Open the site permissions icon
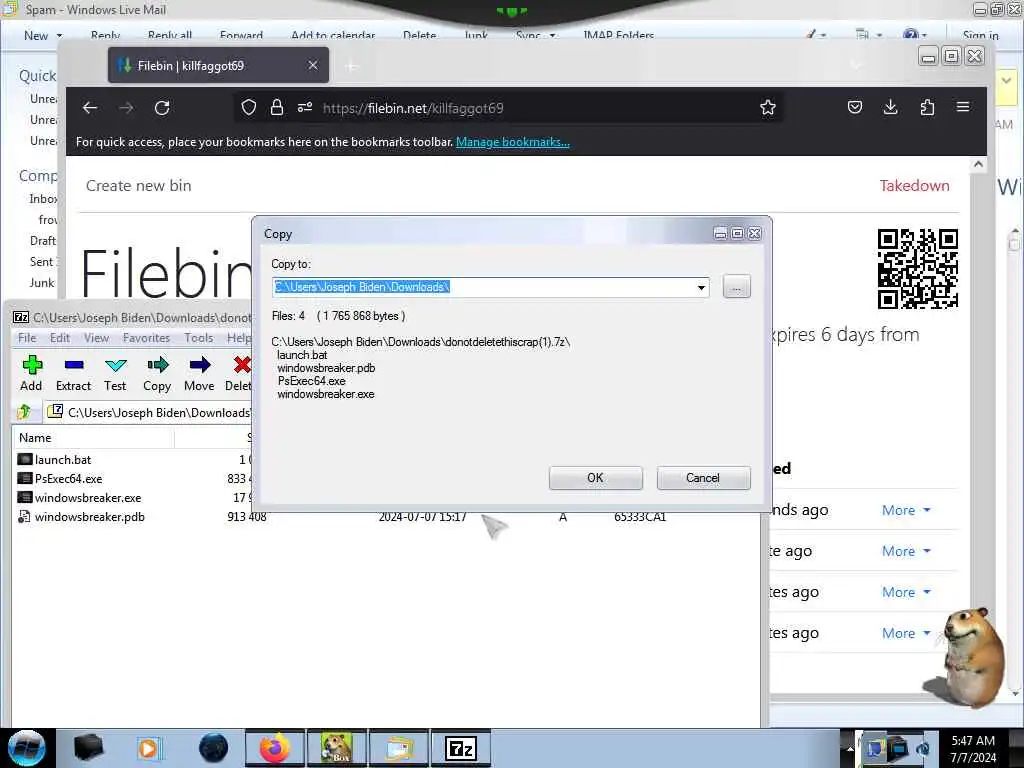1024x768 pixels. (x=305, y=108)
